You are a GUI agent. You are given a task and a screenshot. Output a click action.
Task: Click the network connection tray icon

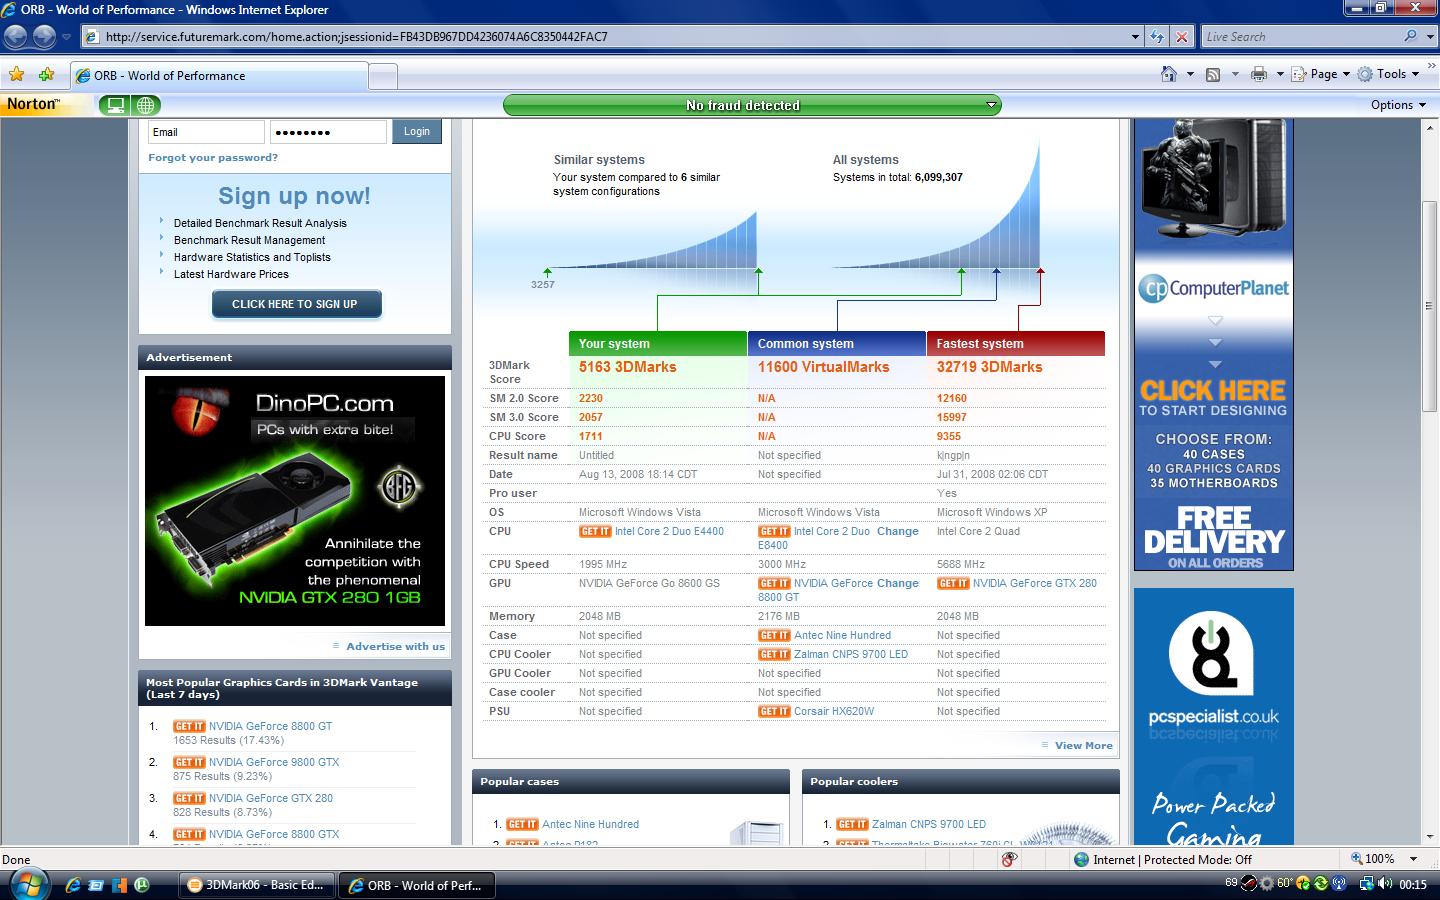click(1366, 884)
